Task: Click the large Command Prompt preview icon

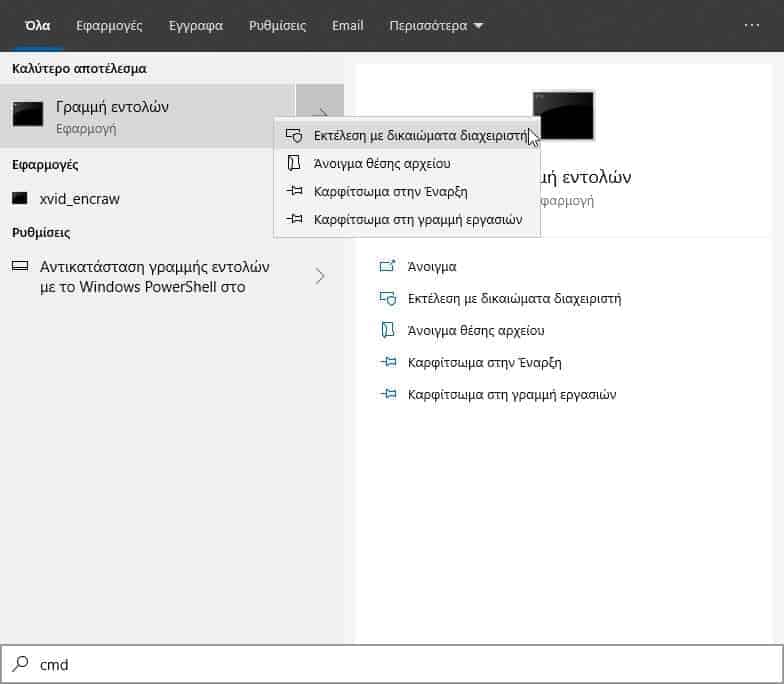Action: pos(563,115)
